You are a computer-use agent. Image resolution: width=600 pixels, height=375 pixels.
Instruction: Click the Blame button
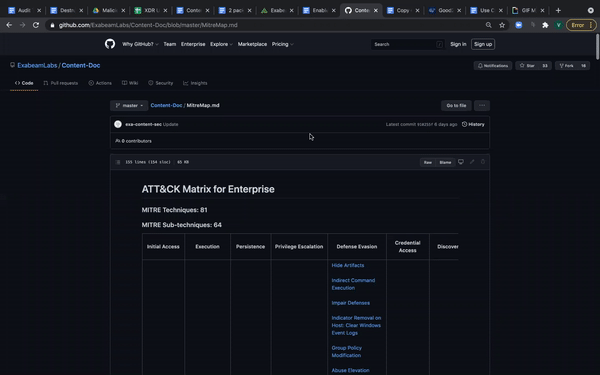[445, 162]
